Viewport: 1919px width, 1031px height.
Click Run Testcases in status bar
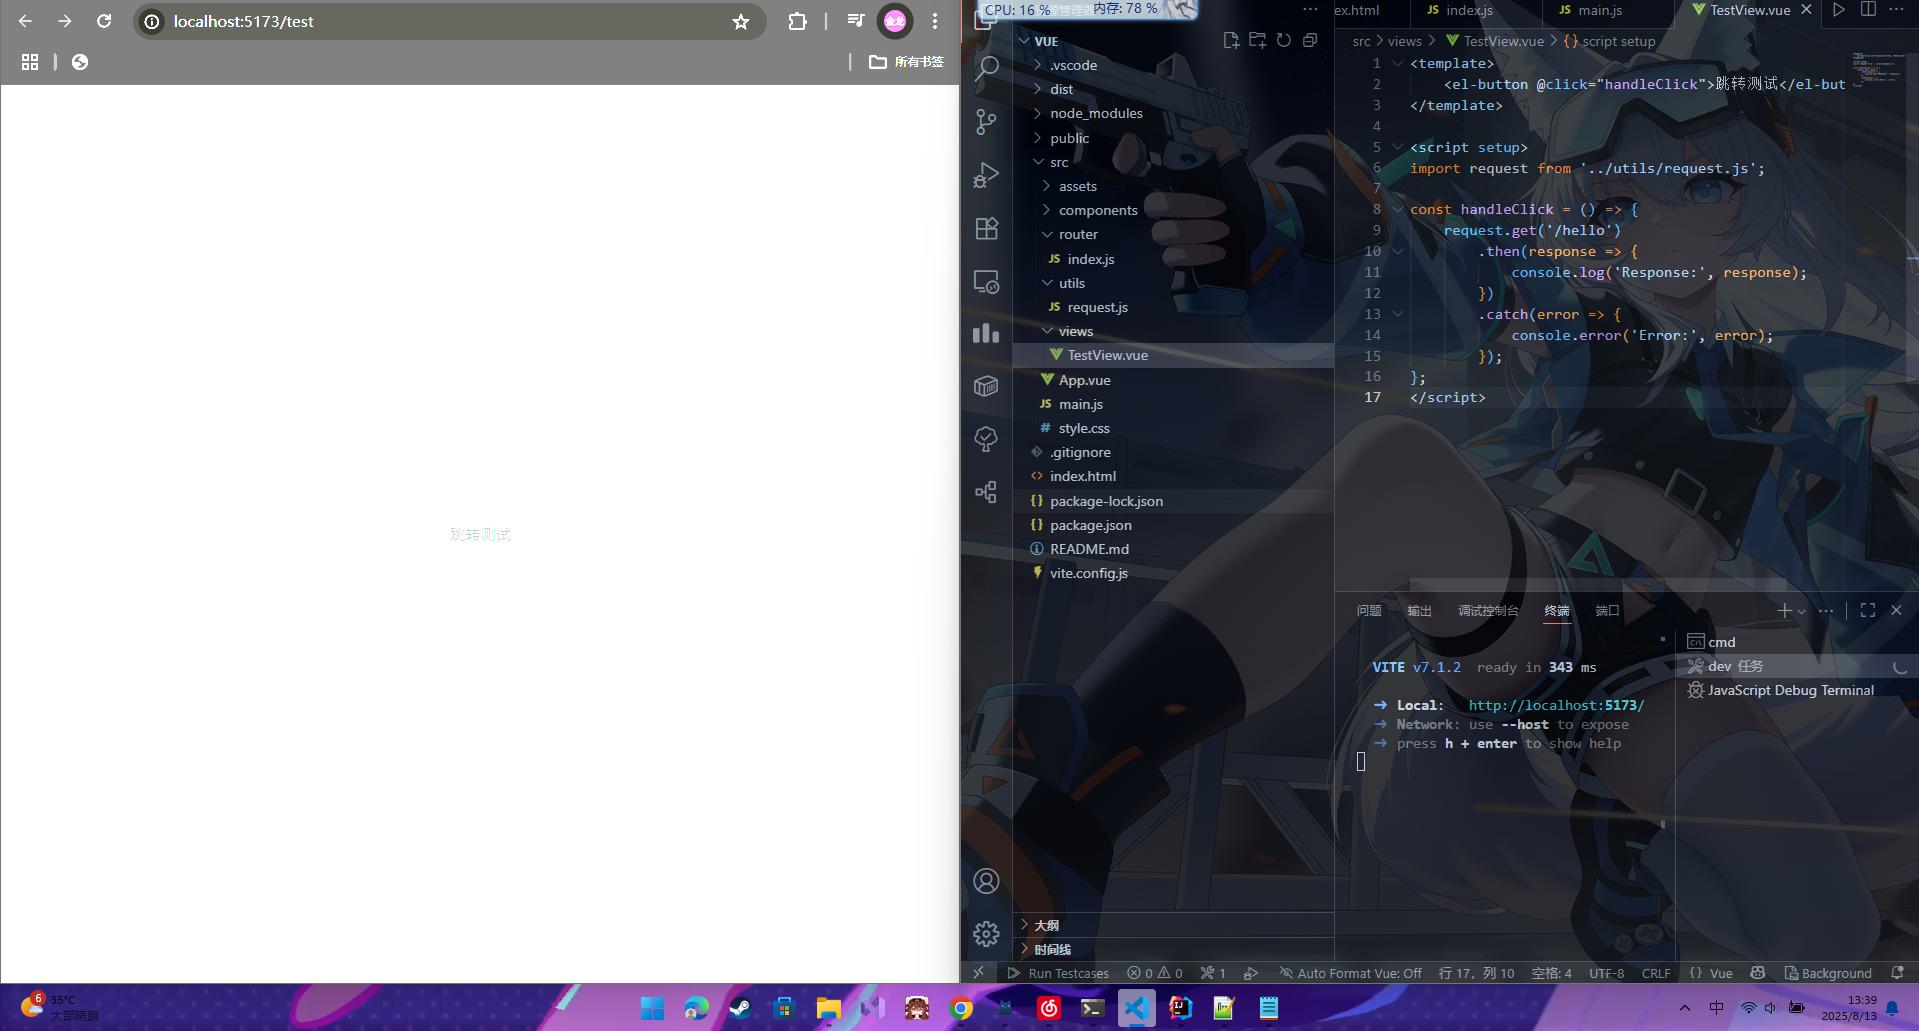pos(1058,973)
